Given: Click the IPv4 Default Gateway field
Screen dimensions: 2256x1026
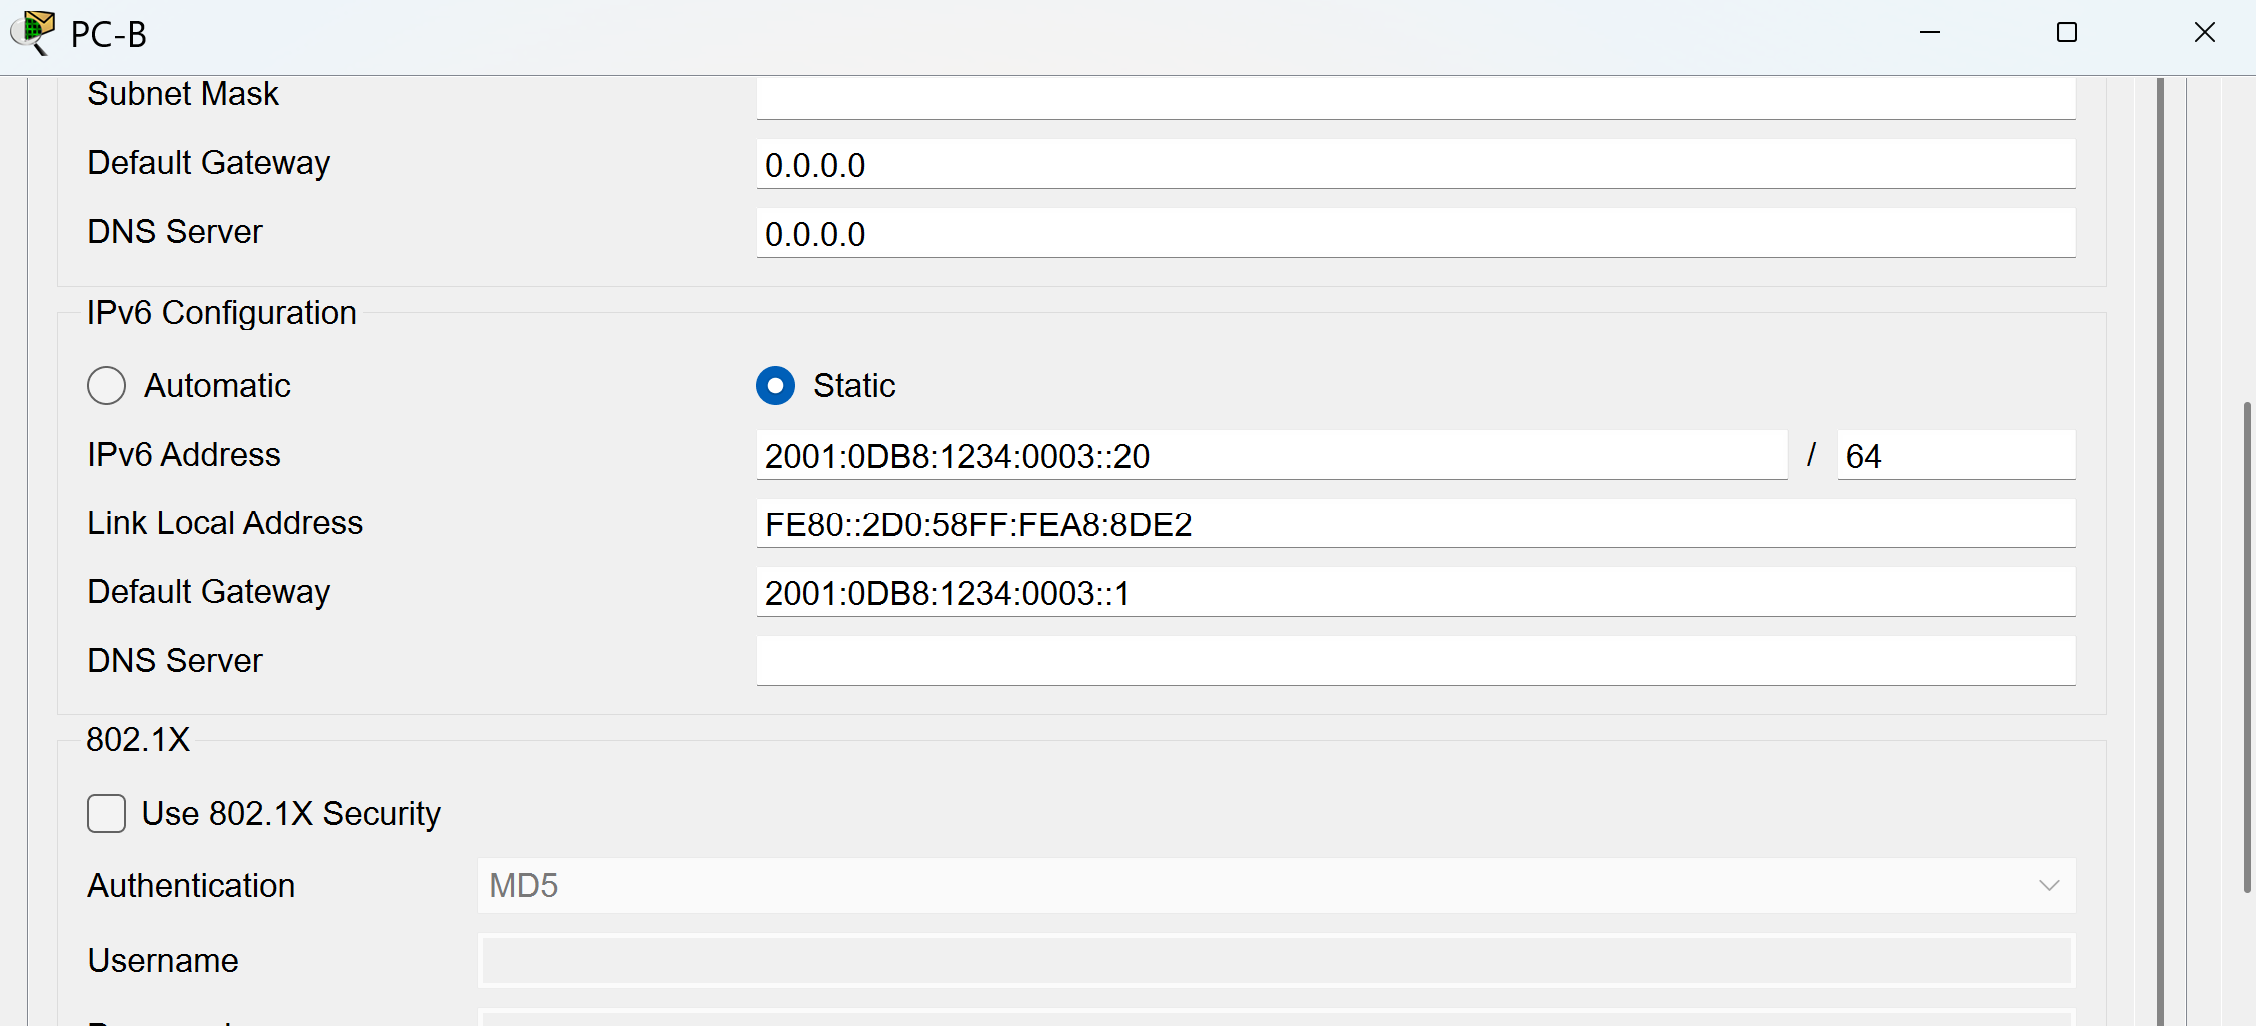Looking at the screenshot, I should coord(1415,165).
